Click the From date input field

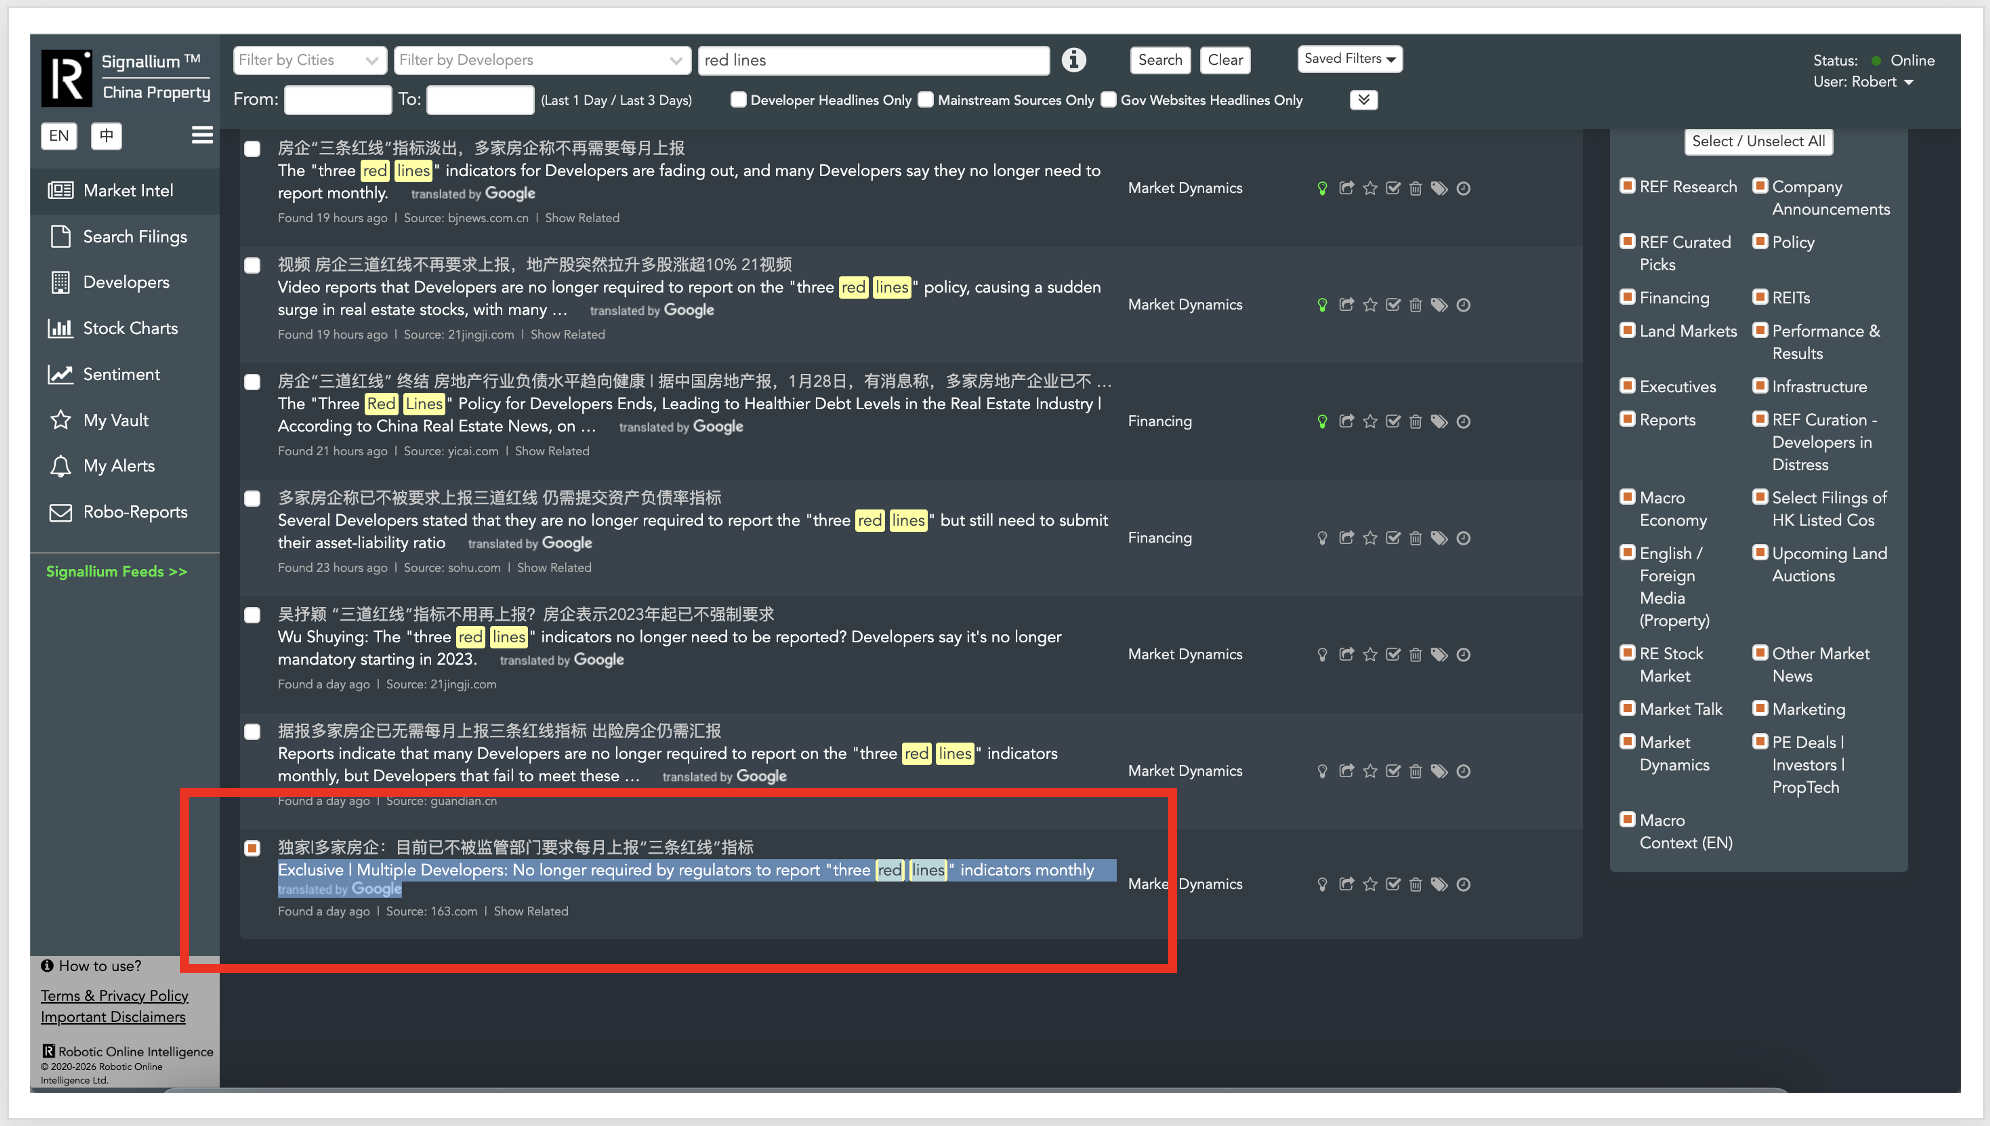pyautogui.click(x=337, y=100)
